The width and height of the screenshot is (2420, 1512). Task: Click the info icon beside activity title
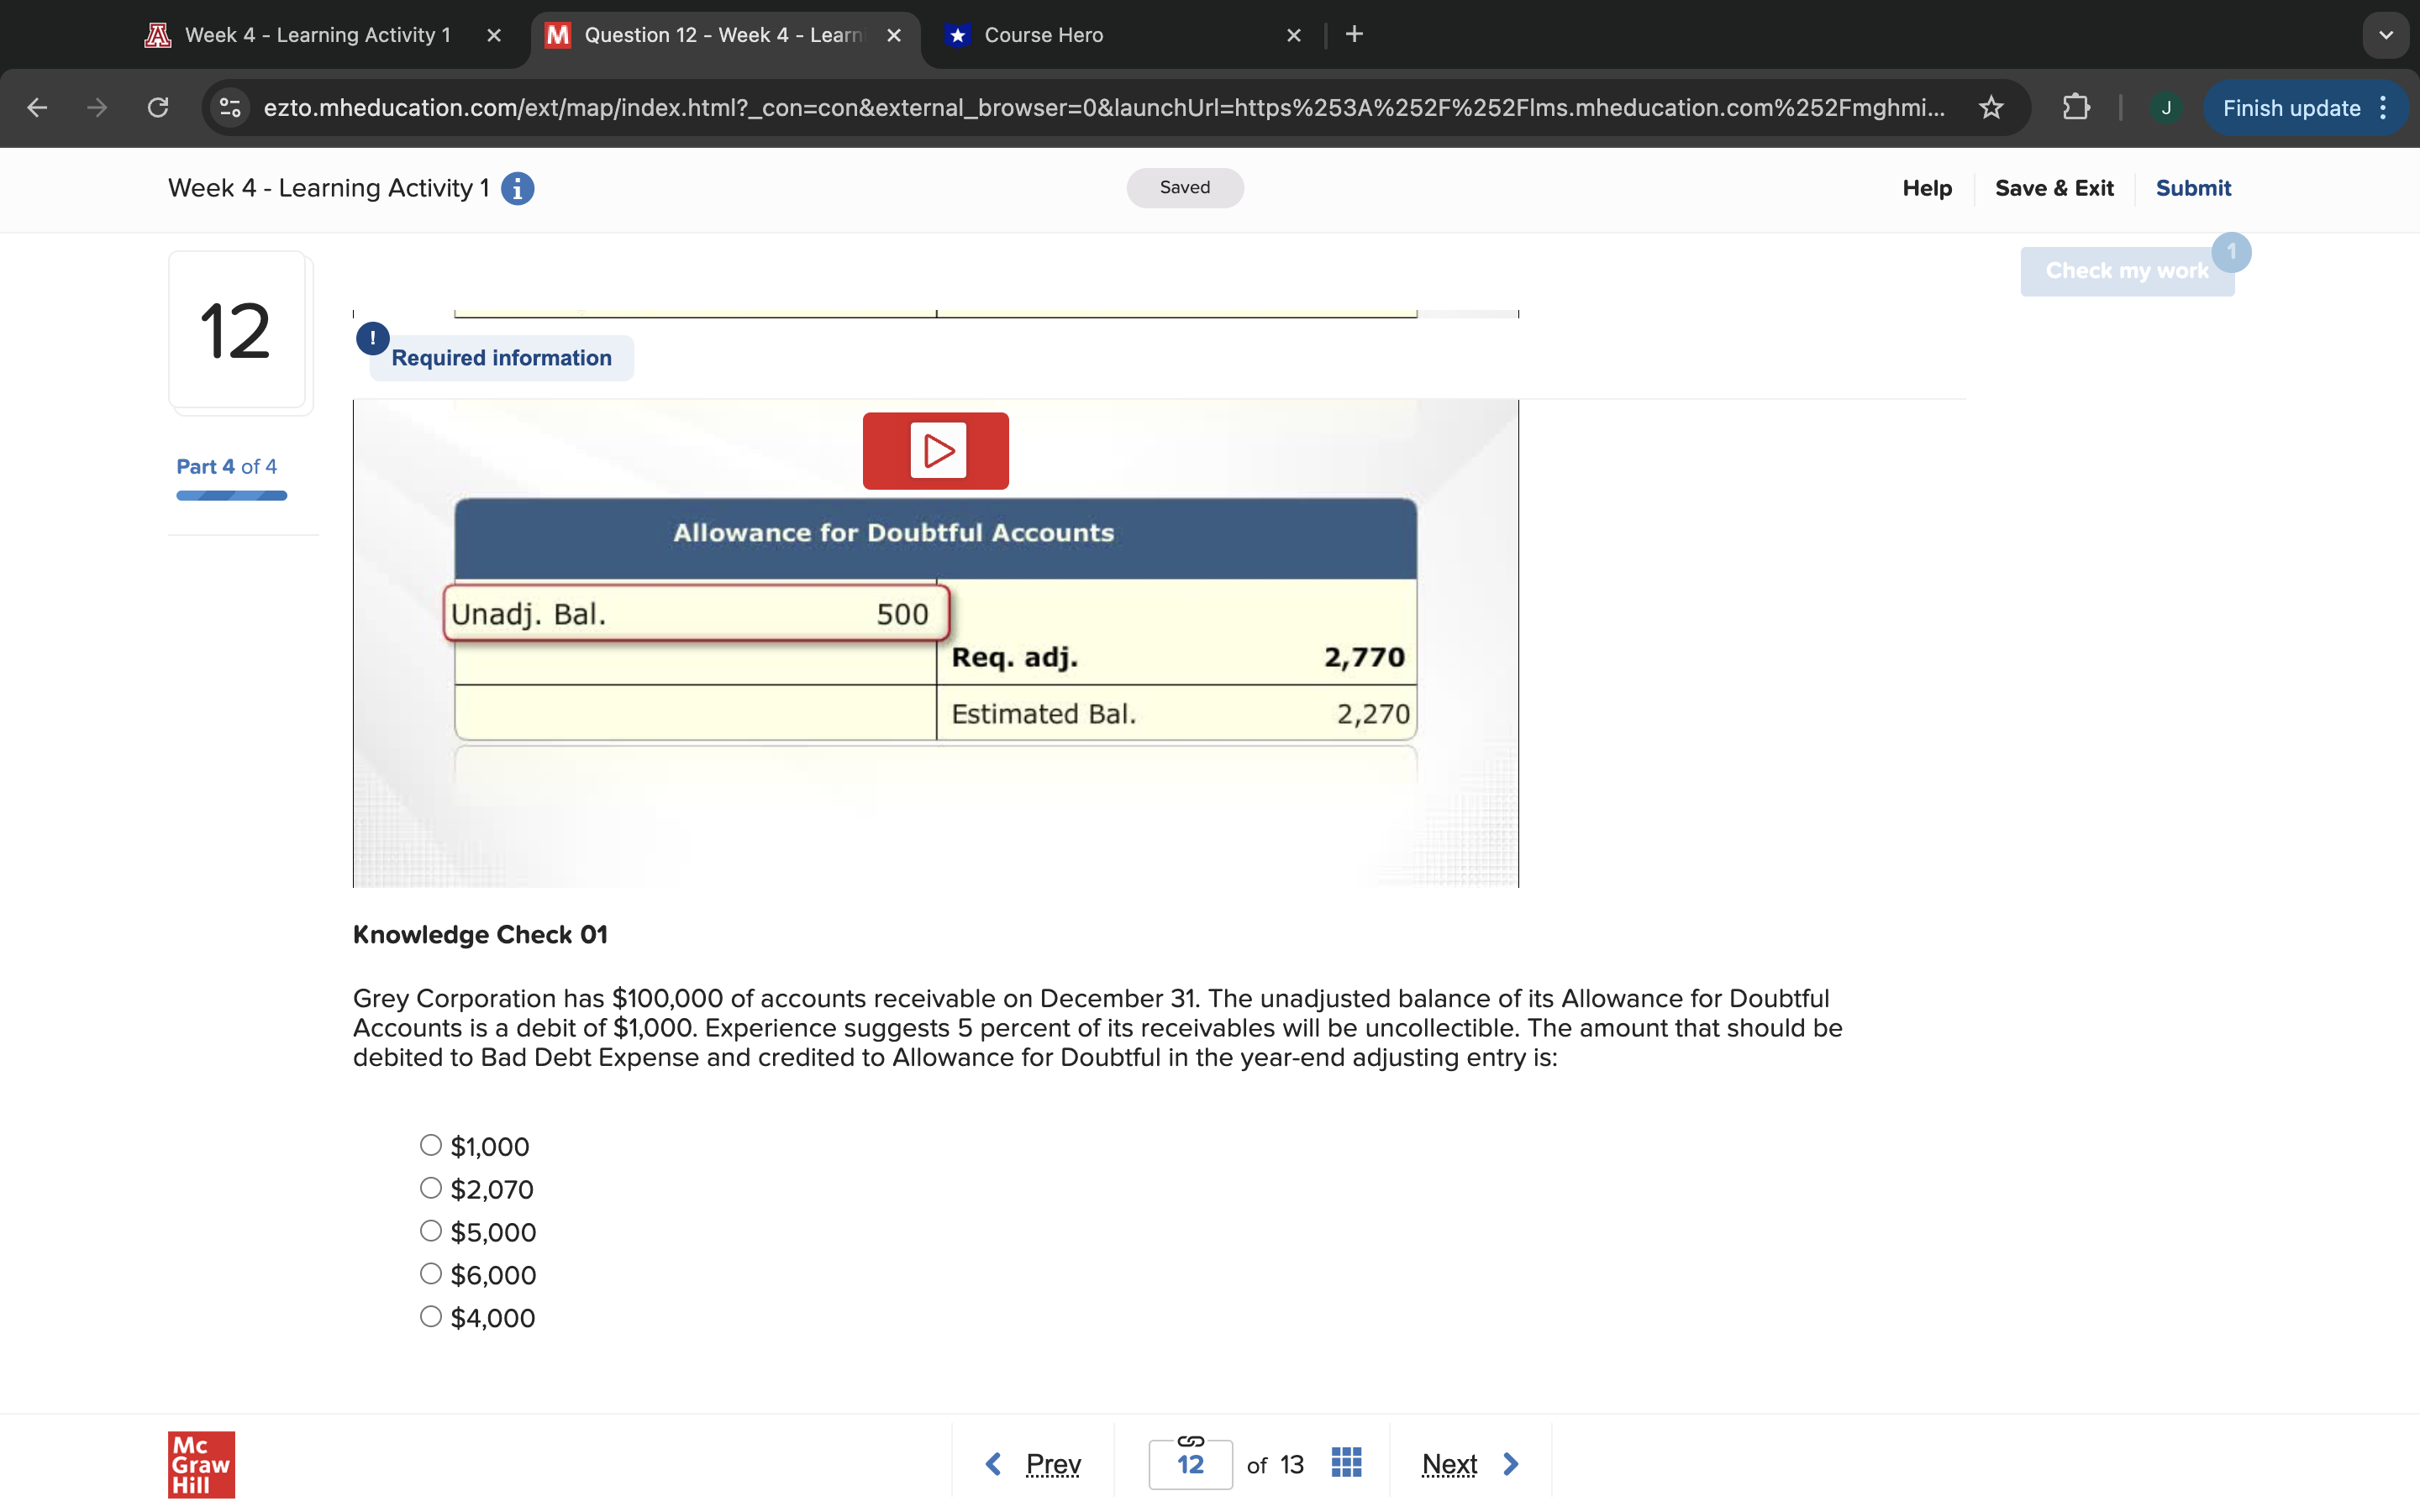click(517, 188)
